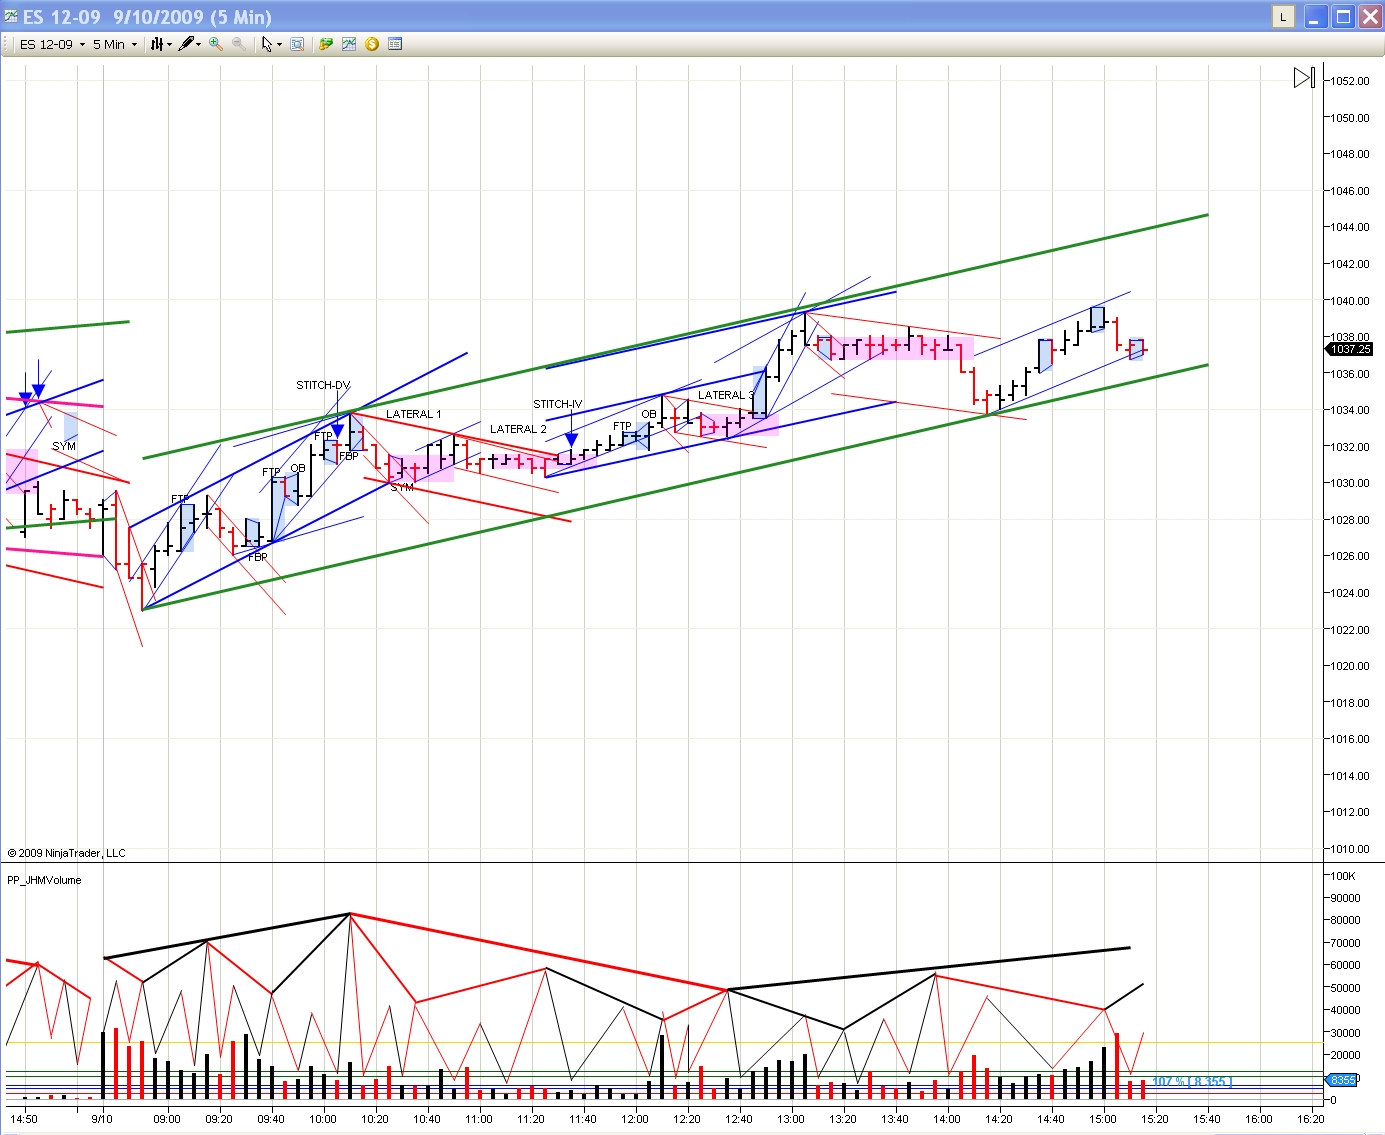
Task: Click the scroll-to-latest-bar arrow on chart
Action: tap(1304, 78)
